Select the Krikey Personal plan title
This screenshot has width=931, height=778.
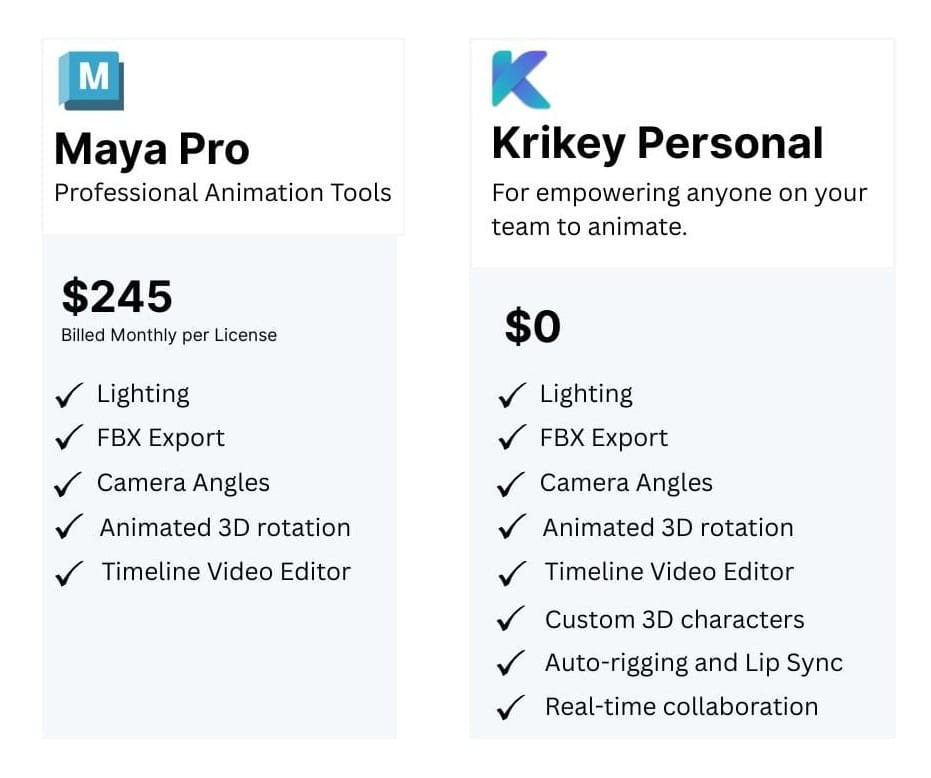tap(657, 144)
